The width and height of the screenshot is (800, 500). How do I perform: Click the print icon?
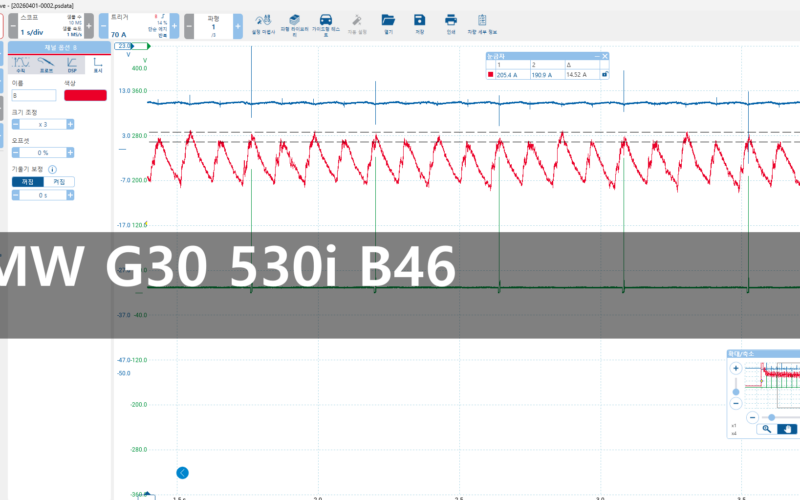(x=451, y=20)
